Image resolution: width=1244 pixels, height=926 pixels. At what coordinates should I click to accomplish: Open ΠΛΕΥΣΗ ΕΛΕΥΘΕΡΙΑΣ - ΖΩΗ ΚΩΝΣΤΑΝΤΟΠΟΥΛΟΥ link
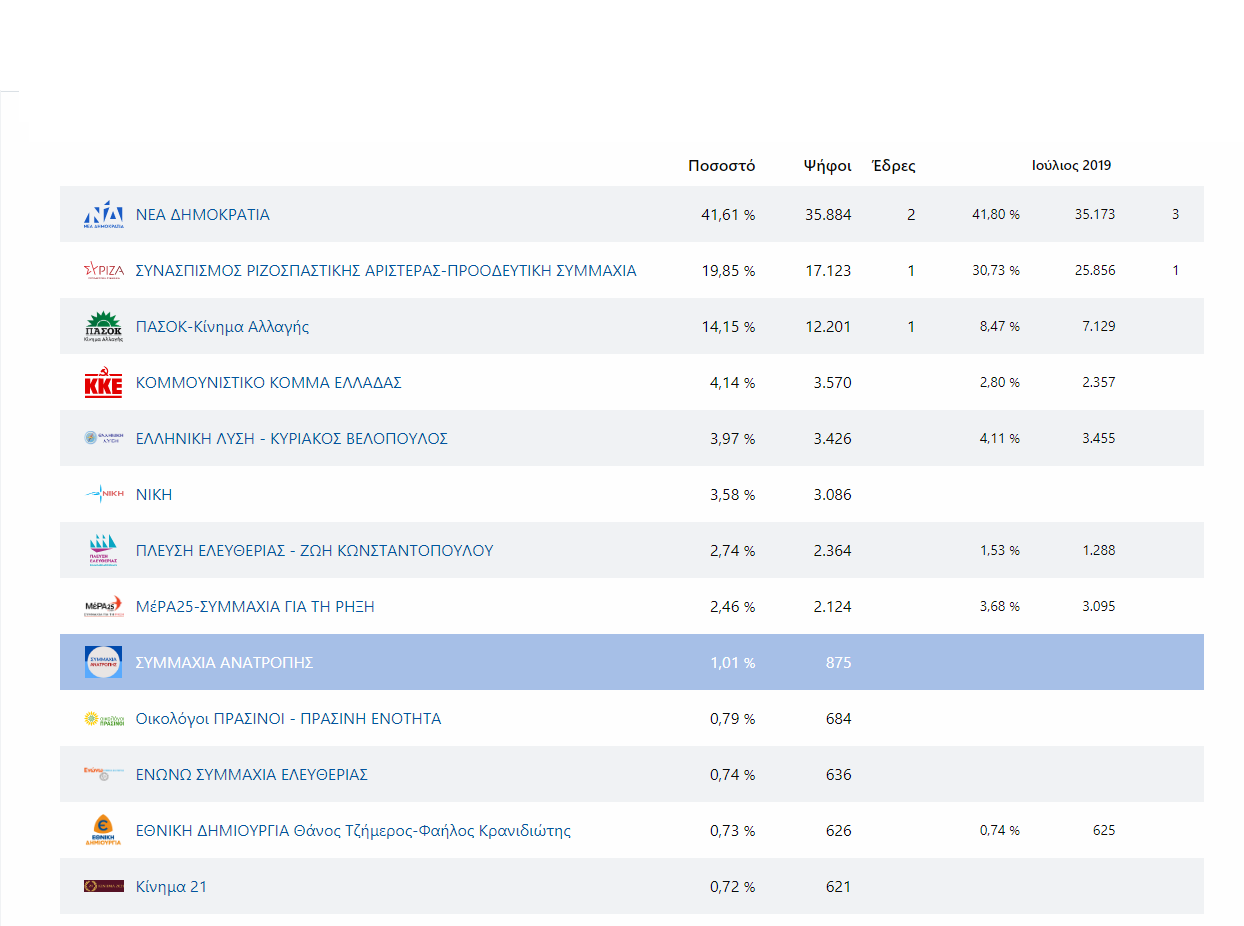pos(315,551)
